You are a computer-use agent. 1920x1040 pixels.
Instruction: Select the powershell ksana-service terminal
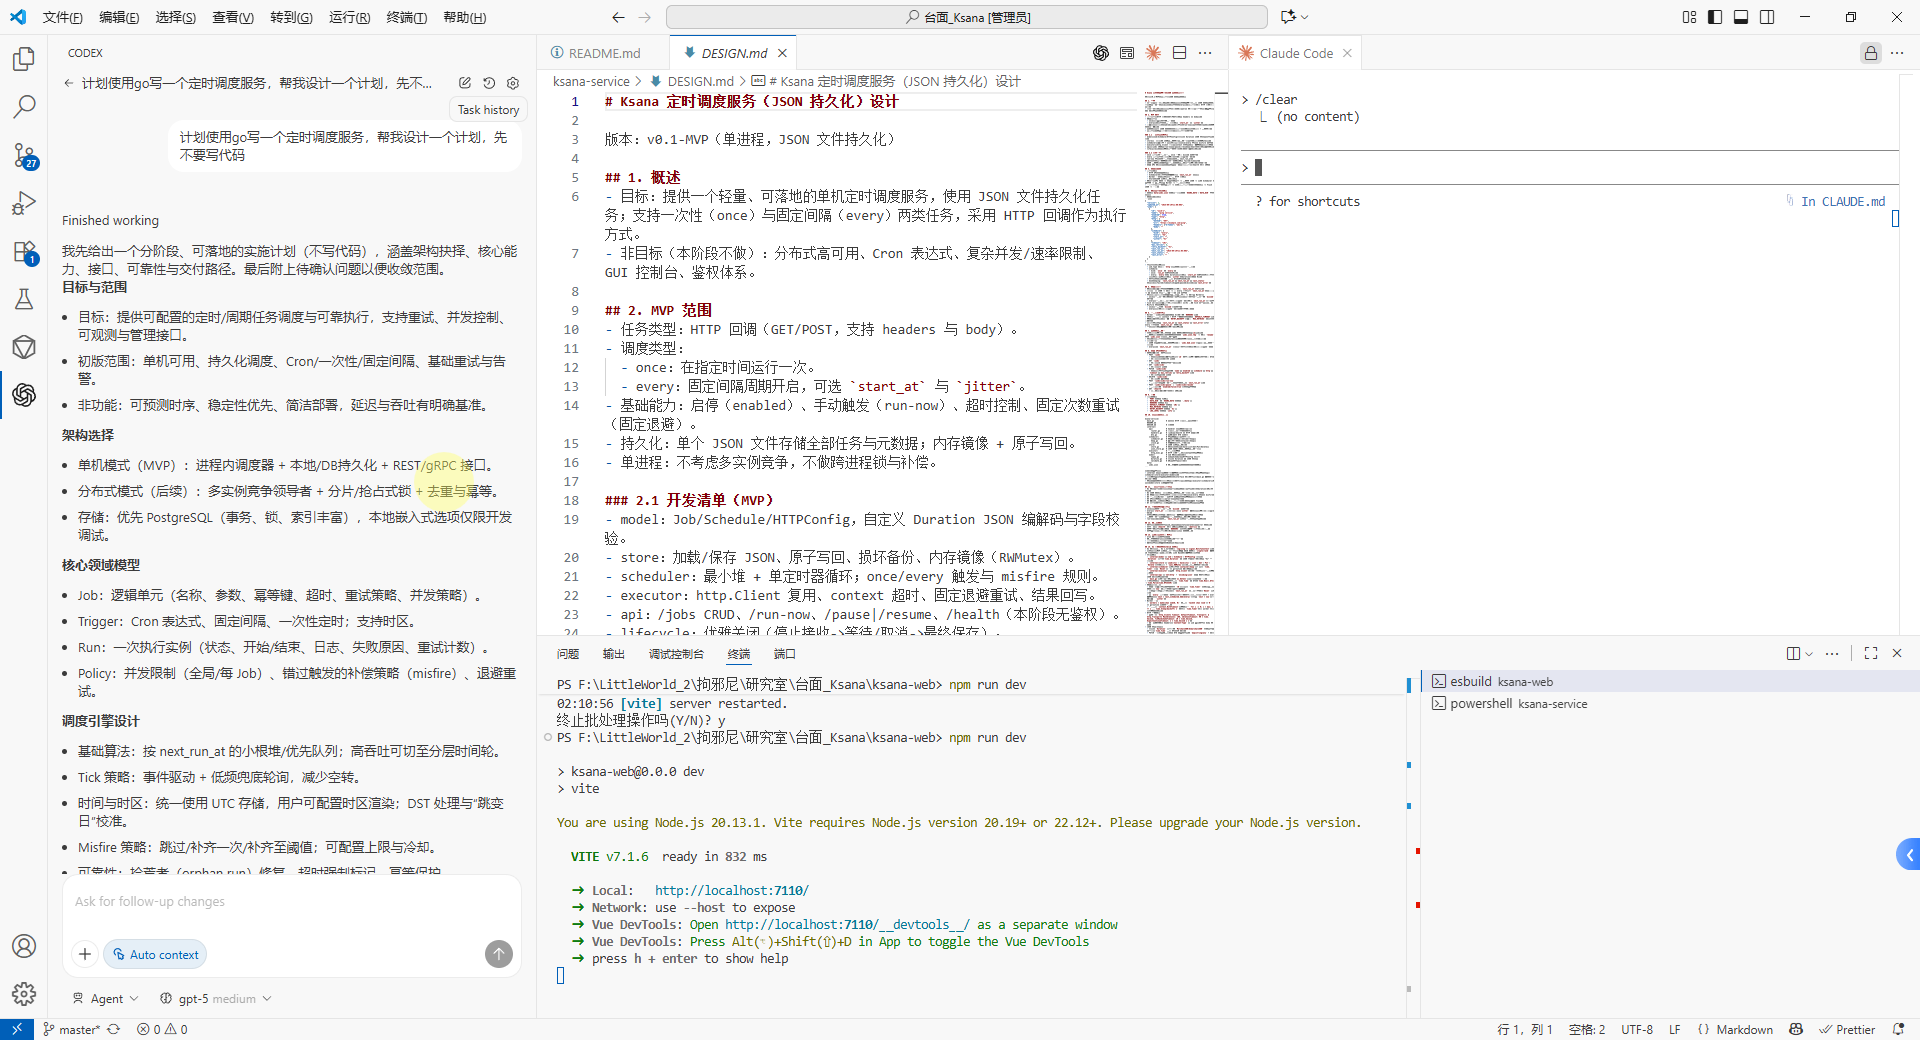(1670, 703)
